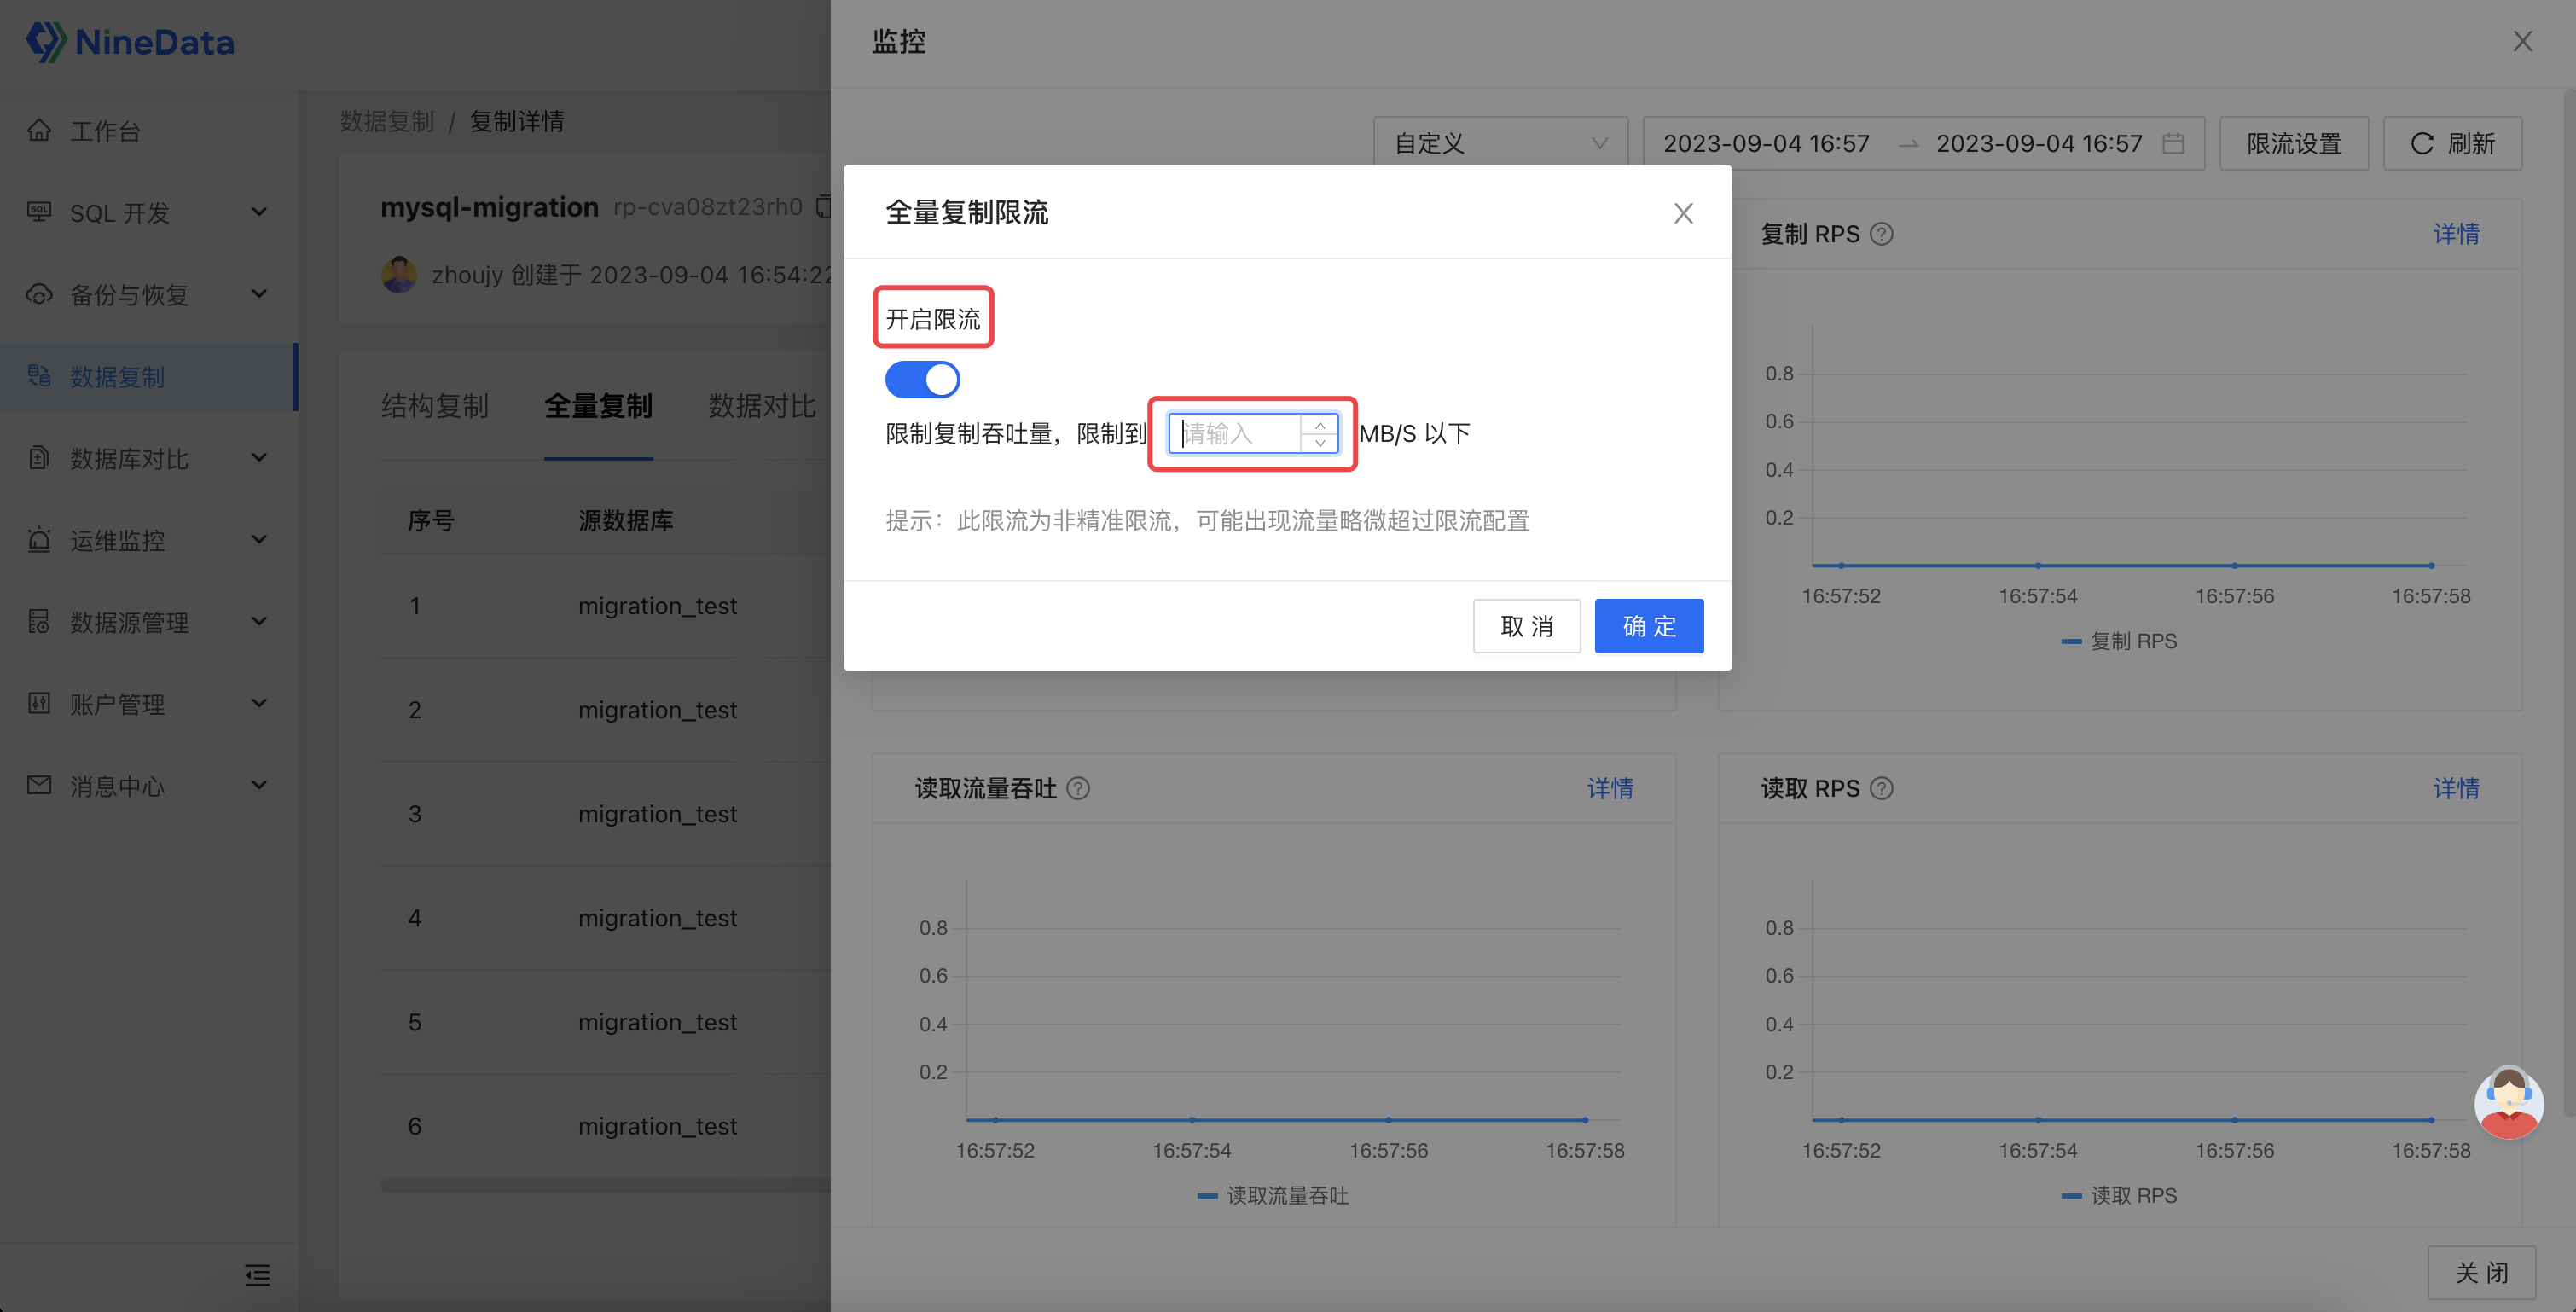This screenshot has height=1312, width=2576.
Task: Click the 关闭 button
Action: click(x=2481, y=1272)
